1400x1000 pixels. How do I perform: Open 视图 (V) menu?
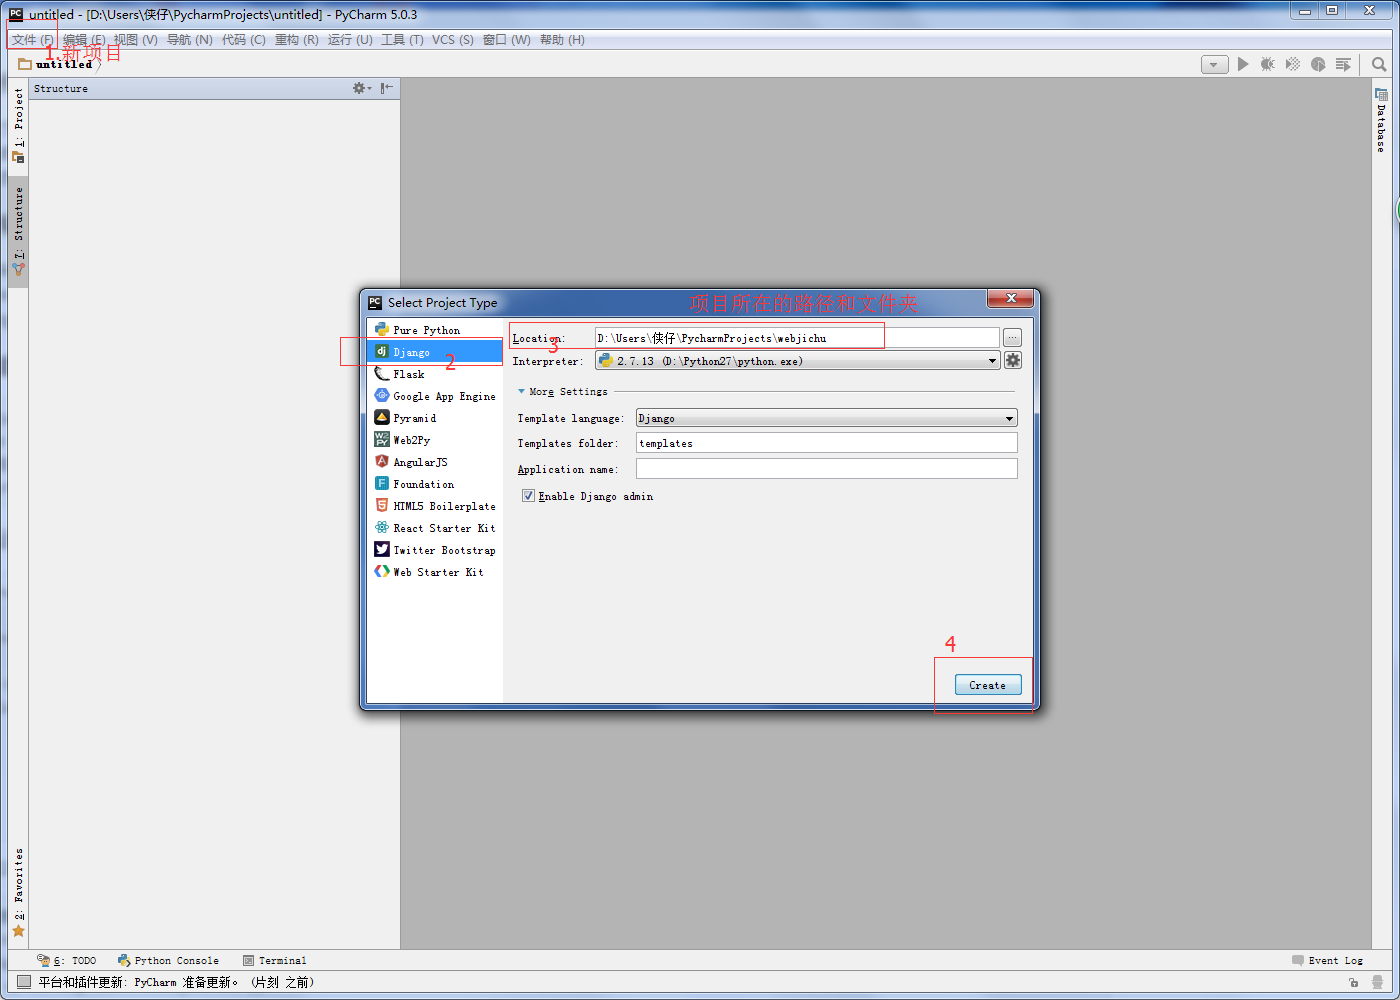135,40
